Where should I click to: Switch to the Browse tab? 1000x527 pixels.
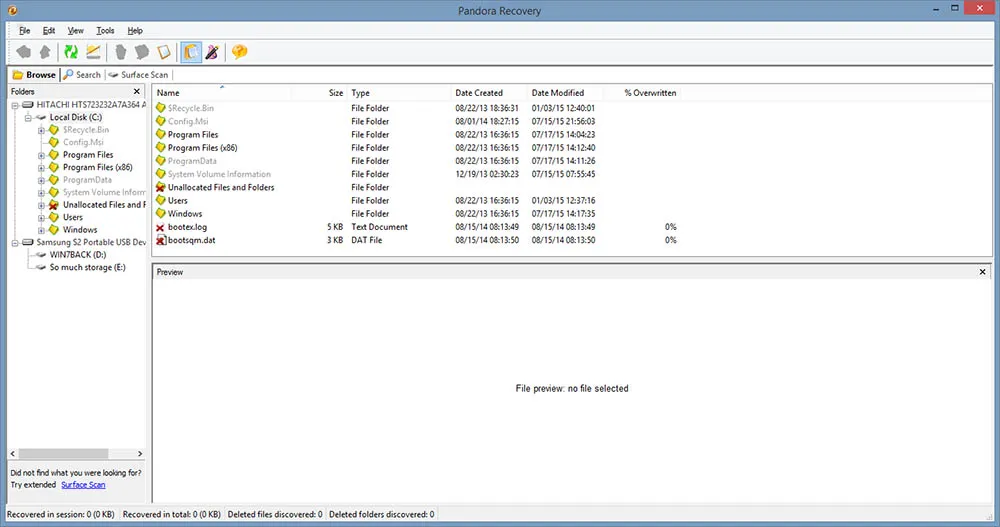34,75
